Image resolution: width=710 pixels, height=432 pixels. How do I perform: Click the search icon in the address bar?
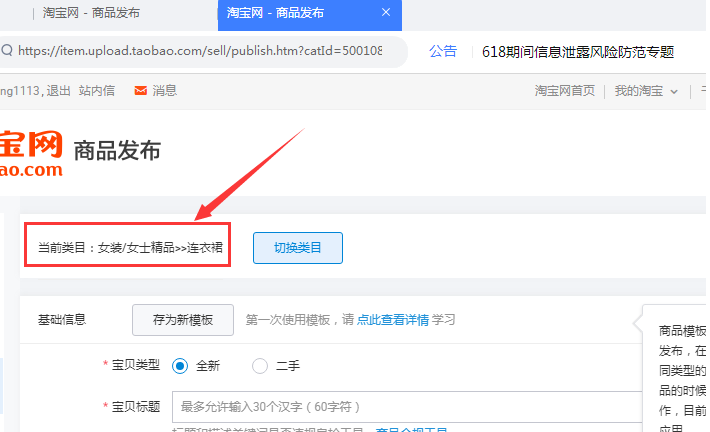click(7, 50)
